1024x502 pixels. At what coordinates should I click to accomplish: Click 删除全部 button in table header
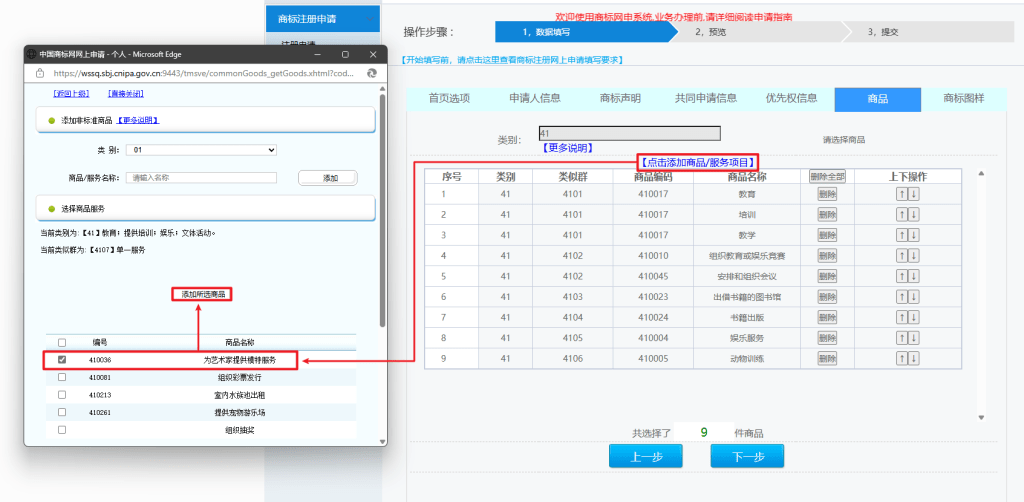[827, 176]
